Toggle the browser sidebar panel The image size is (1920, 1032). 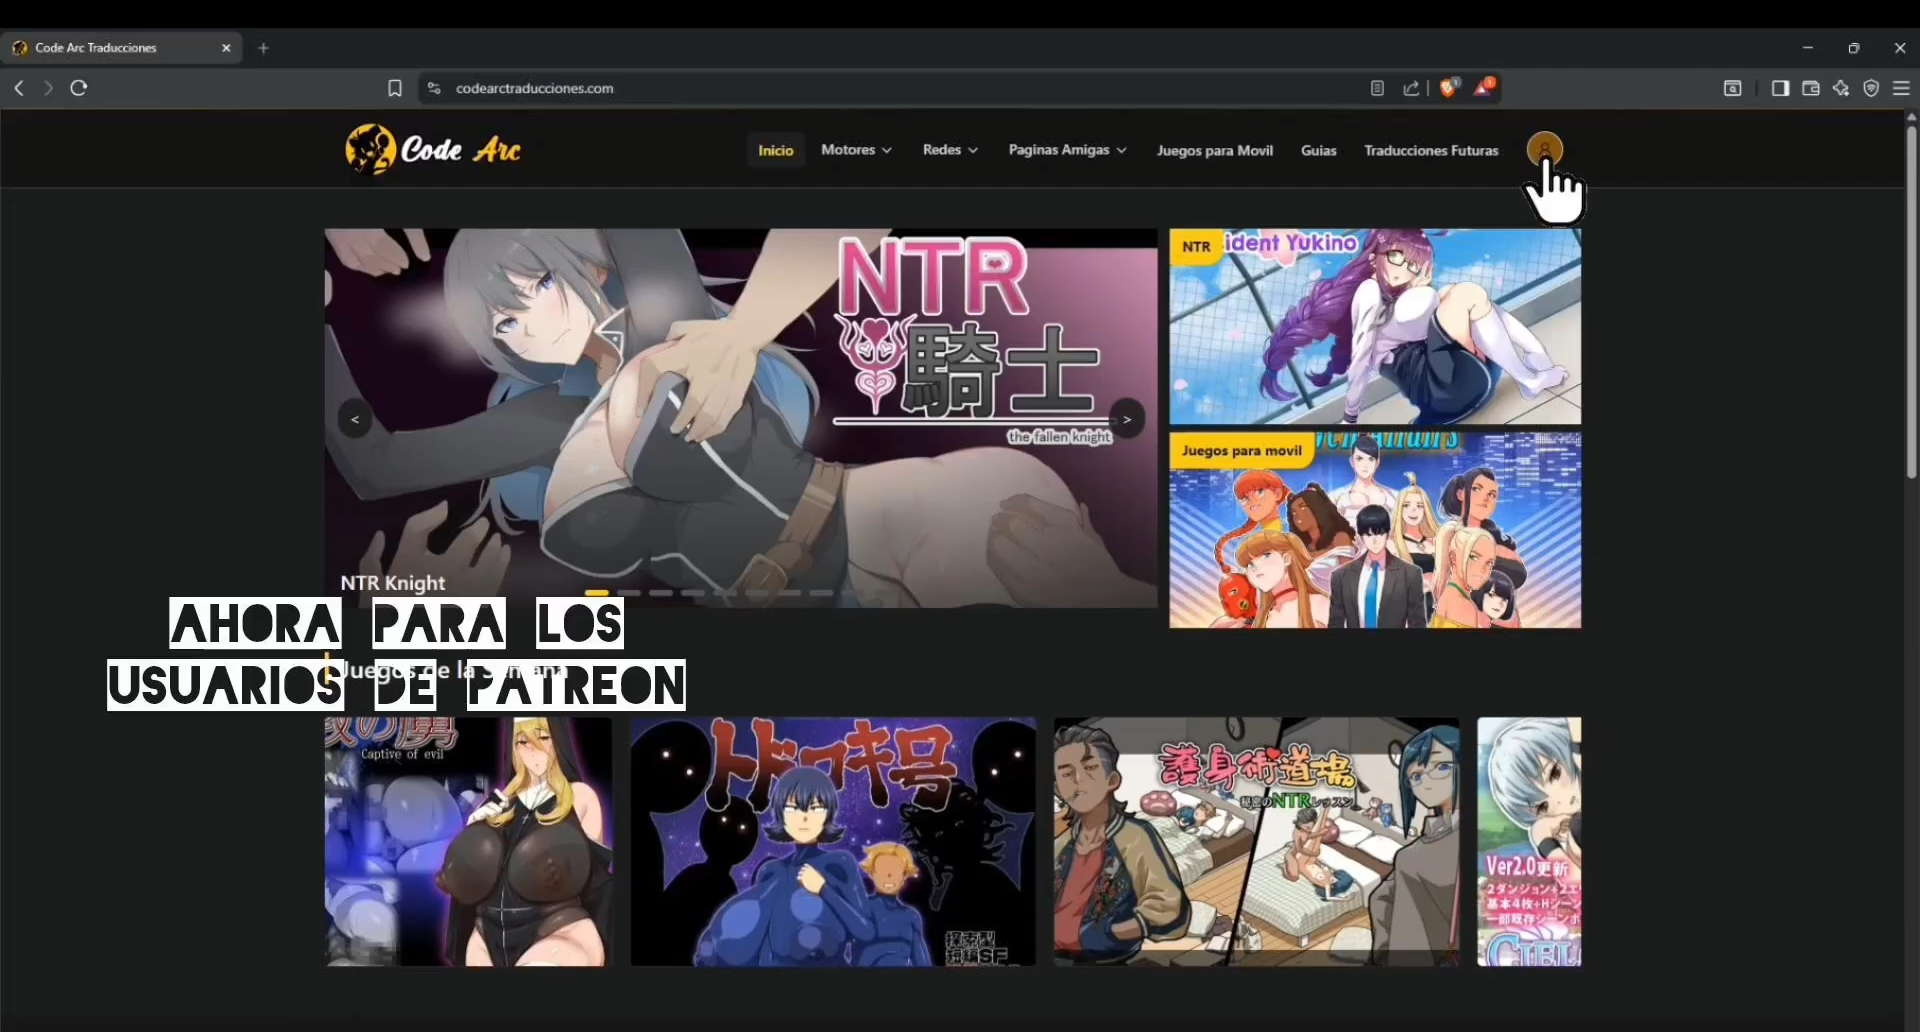pyautogui.click(x=1780, y=88)
